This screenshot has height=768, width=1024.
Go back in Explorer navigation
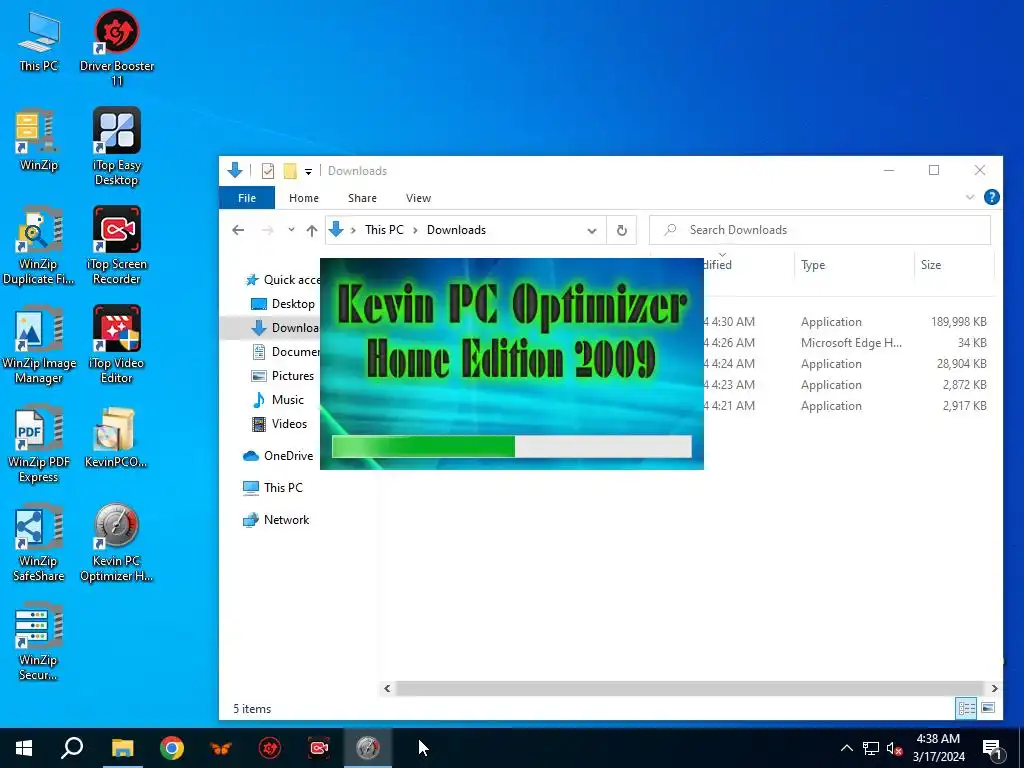tap(238, 230)
